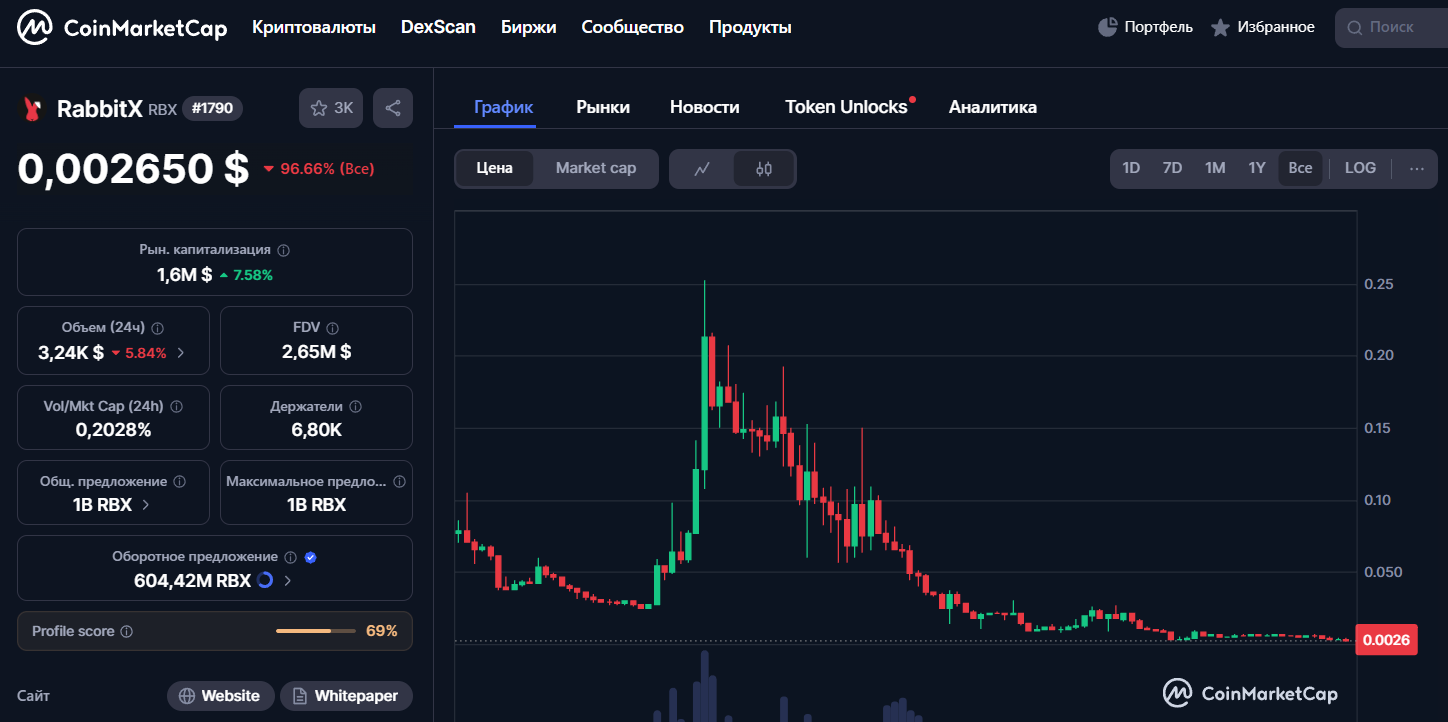Click info icon next to Оборотное предложение
The width and height of the screenshot is (1448, 722).
(x=290, y=557)
